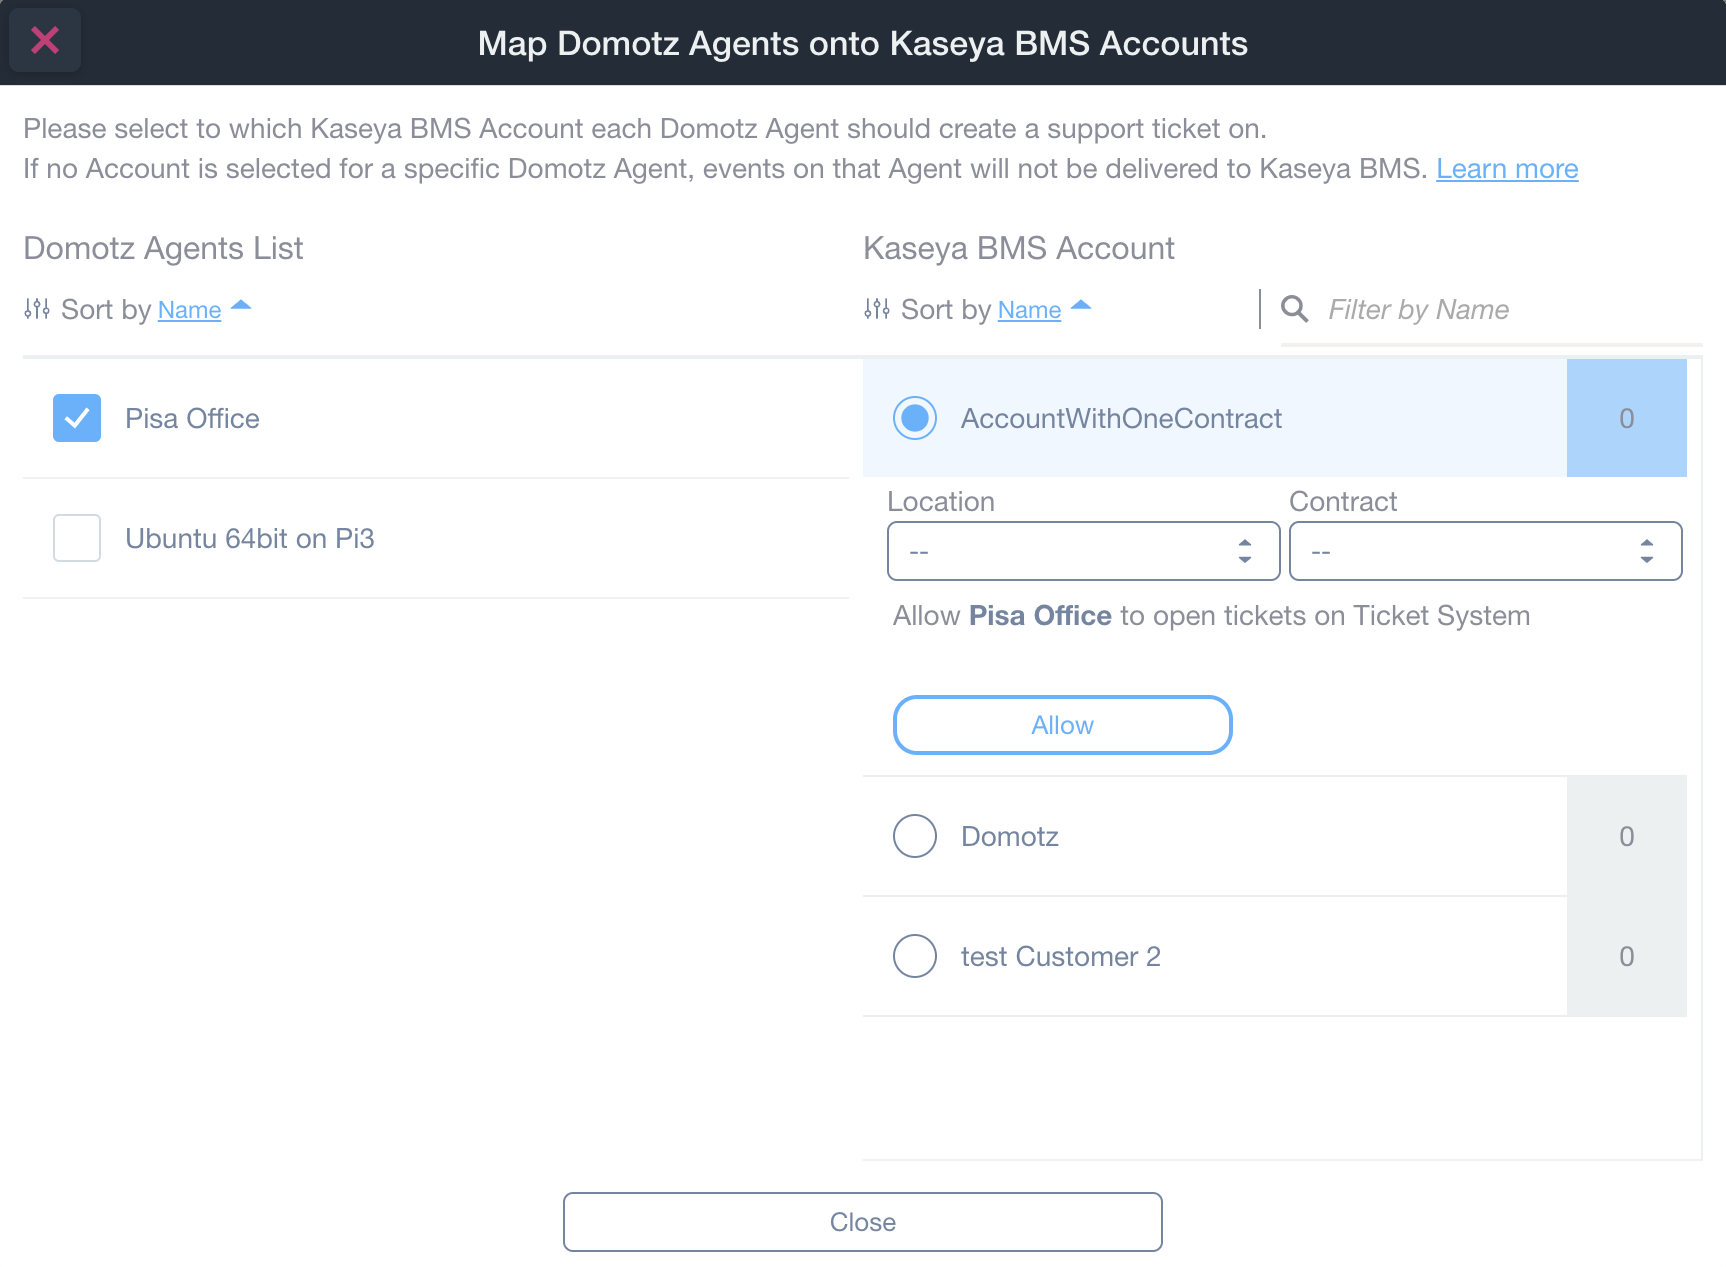Uncheck the Pisa Office checkbox
The image size is (1726, 1267).
77,418
